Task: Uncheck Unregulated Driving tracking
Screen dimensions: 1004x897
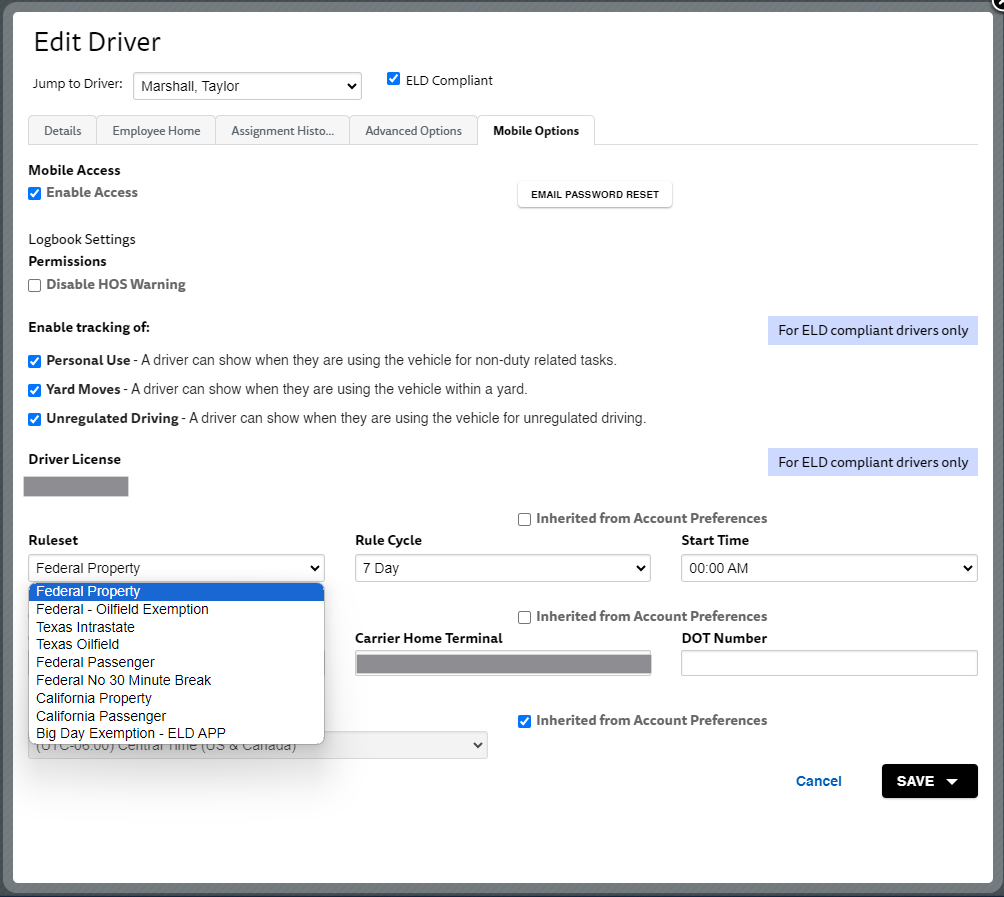Action: [x=35, y=419]
